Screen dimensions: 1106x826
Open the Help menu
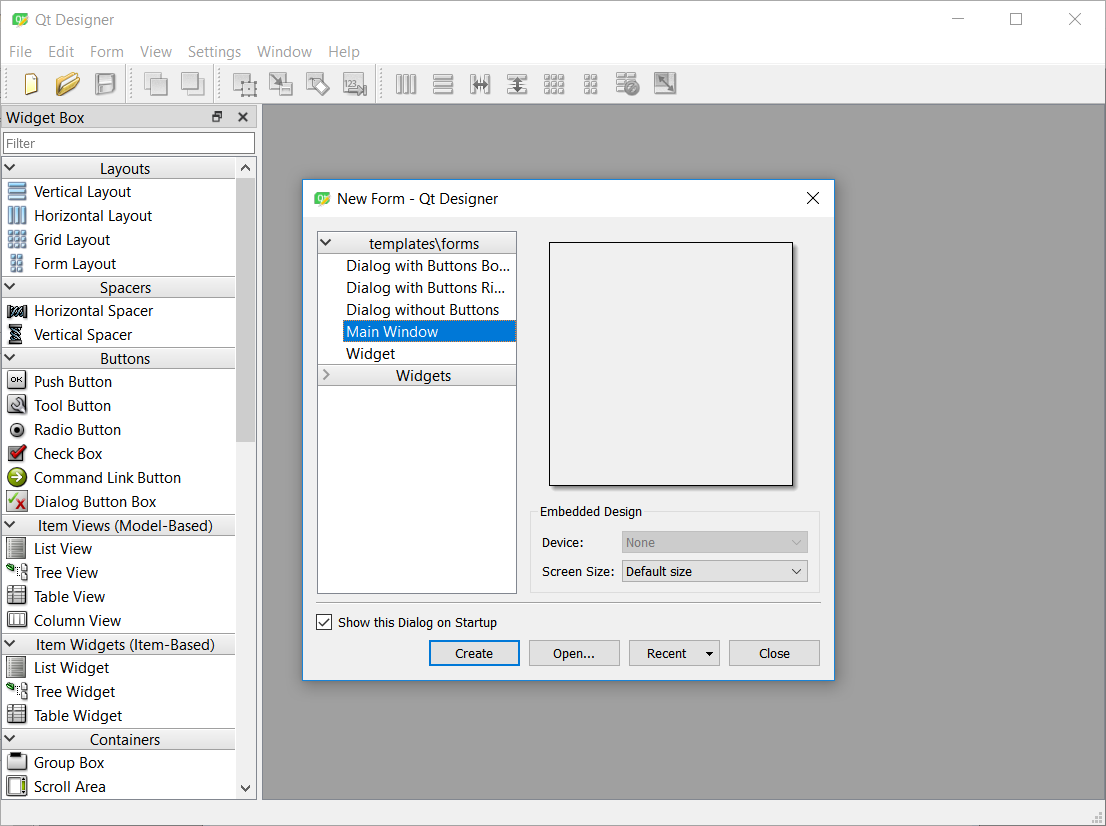[x=344, y=51]
